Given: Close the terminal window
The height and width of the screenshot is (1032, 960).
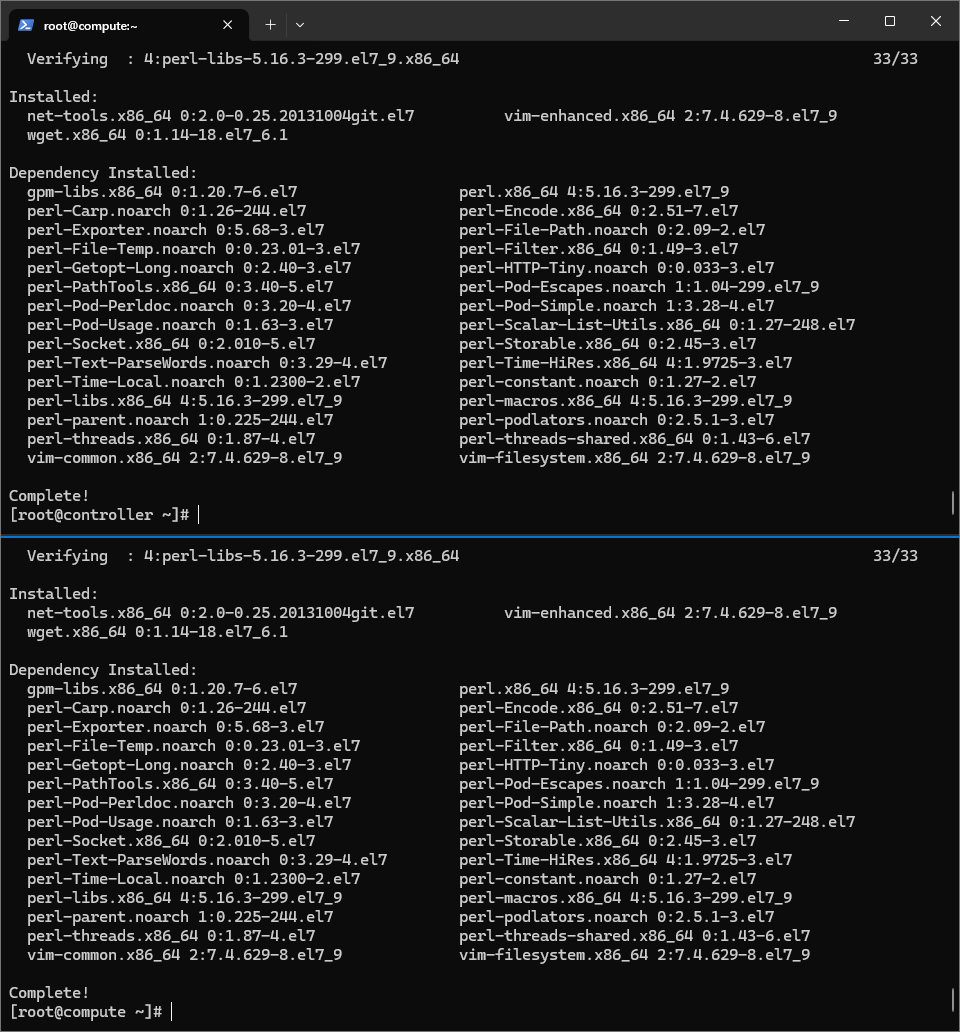Looking at the screenshot, I should click(x=936, y=21).
